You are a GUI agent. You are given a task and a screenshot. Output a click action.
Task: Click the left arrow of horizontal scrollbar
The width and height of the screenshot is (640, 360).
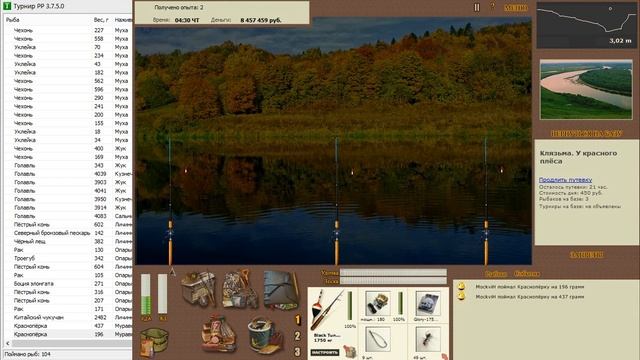click(x=7, y=344)
